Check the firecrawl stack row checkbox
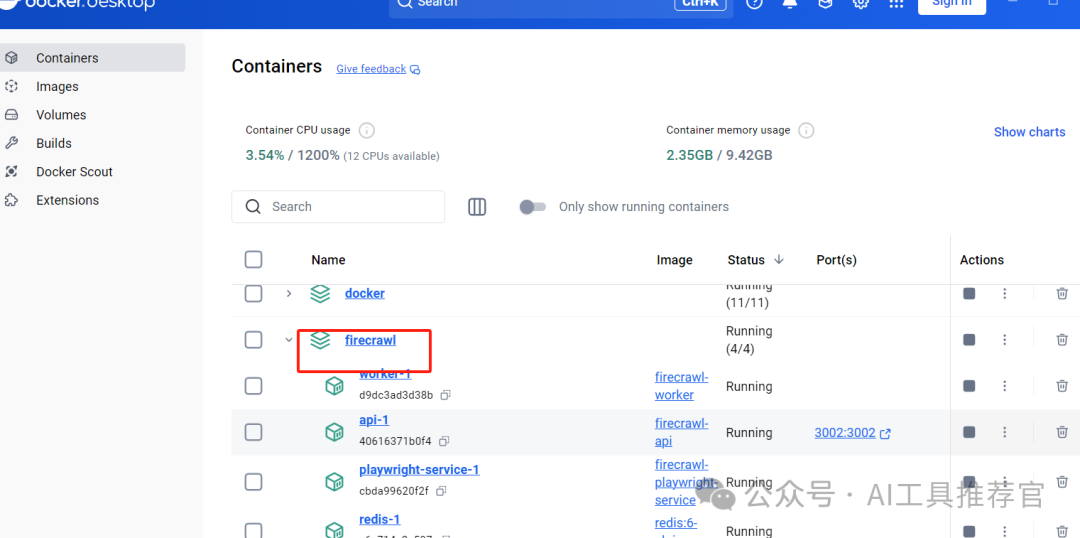Image resolution: width=1080 pixels, height=538 pixels. click(x=253, y=340)
